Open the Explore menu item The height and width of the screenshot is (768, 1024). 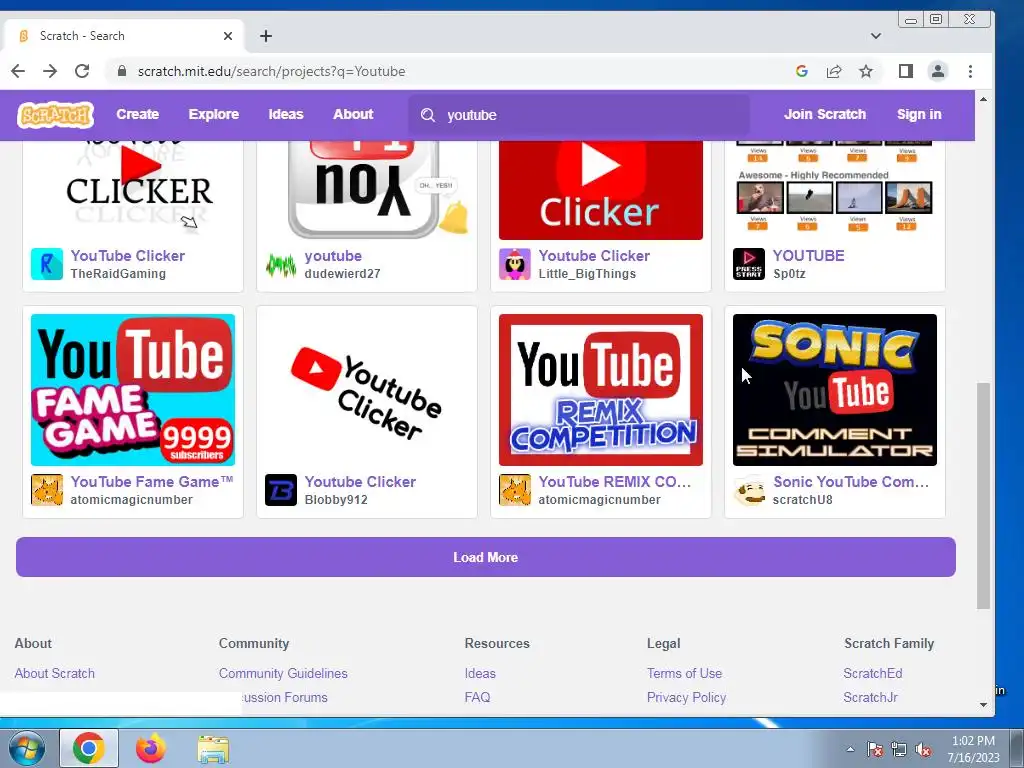(x=214, y=114)
